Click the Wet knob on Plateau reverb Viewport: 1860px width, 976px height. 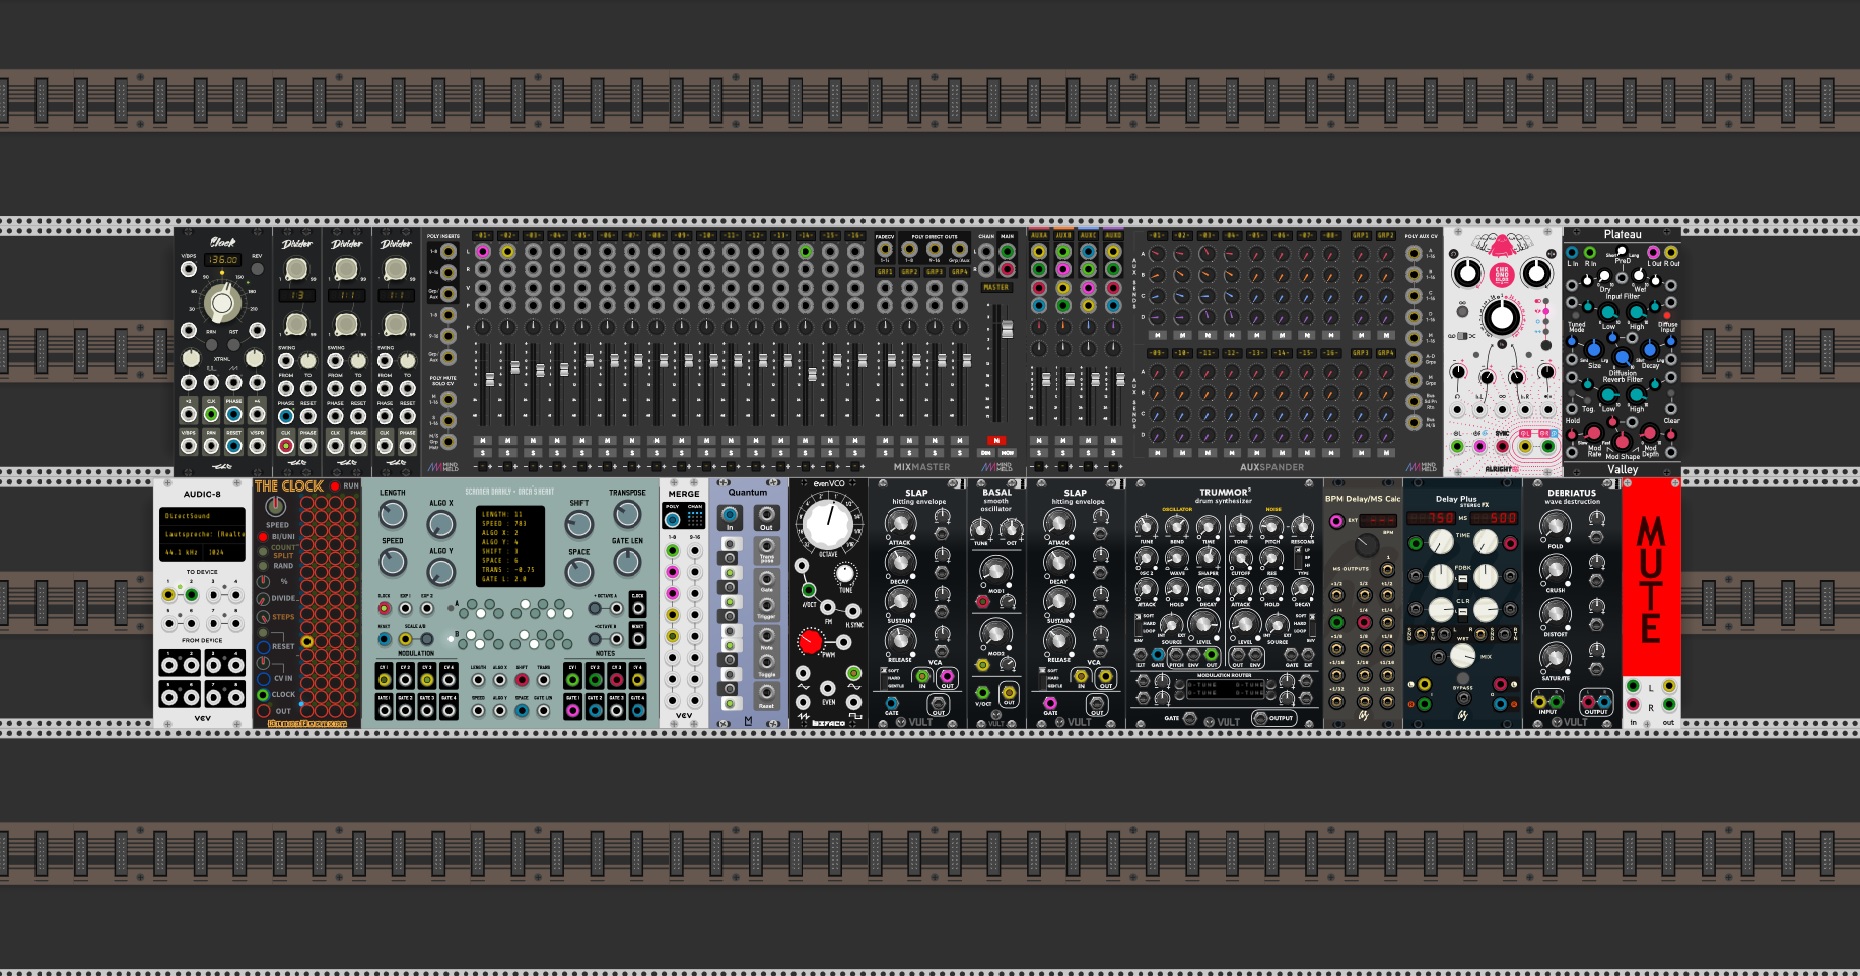tap(1638, 275)
